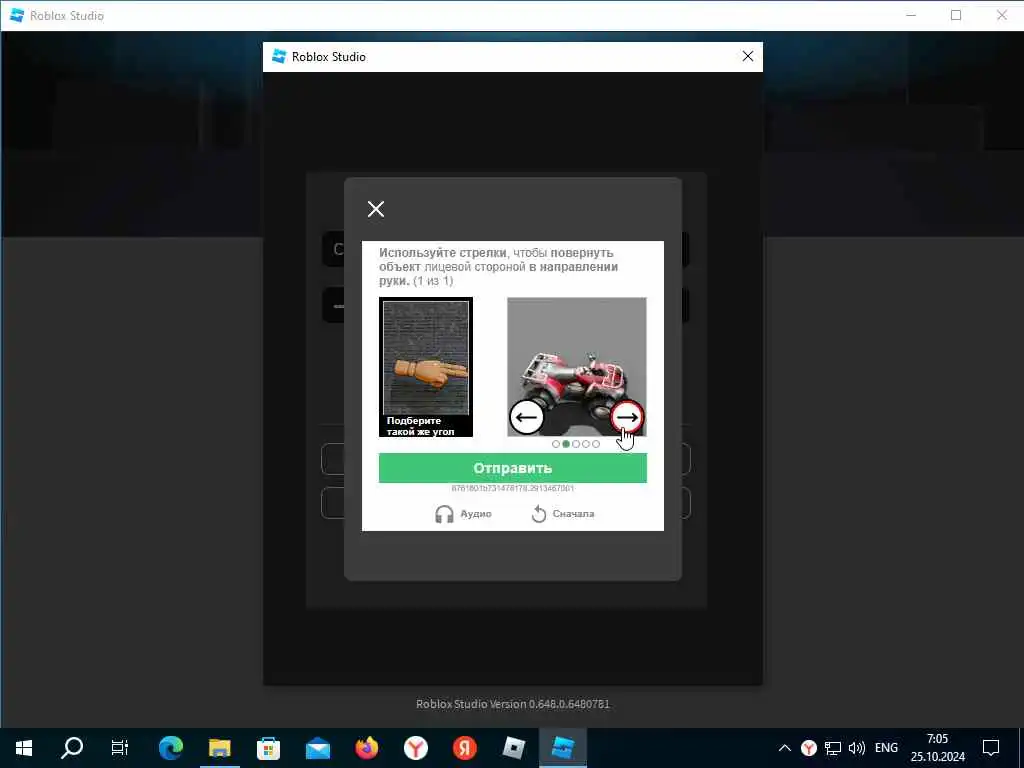Viewport: 1024px width, 768px height.
Task: Open Microsoft Store from the taskbar
Action: pyautogui.click(x=268, y=748)
